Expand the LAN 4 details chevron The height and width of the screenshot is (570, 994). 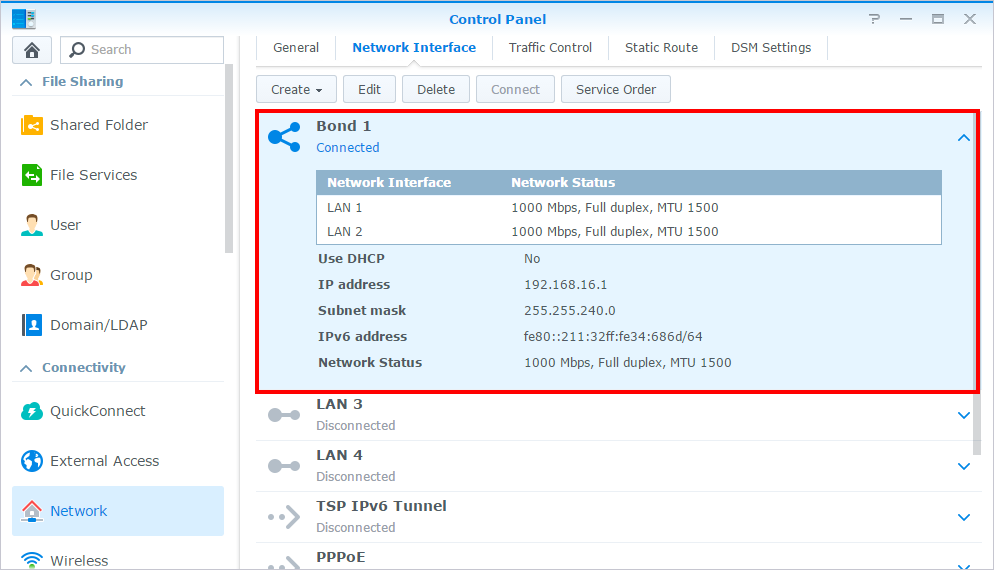(964, 467)
